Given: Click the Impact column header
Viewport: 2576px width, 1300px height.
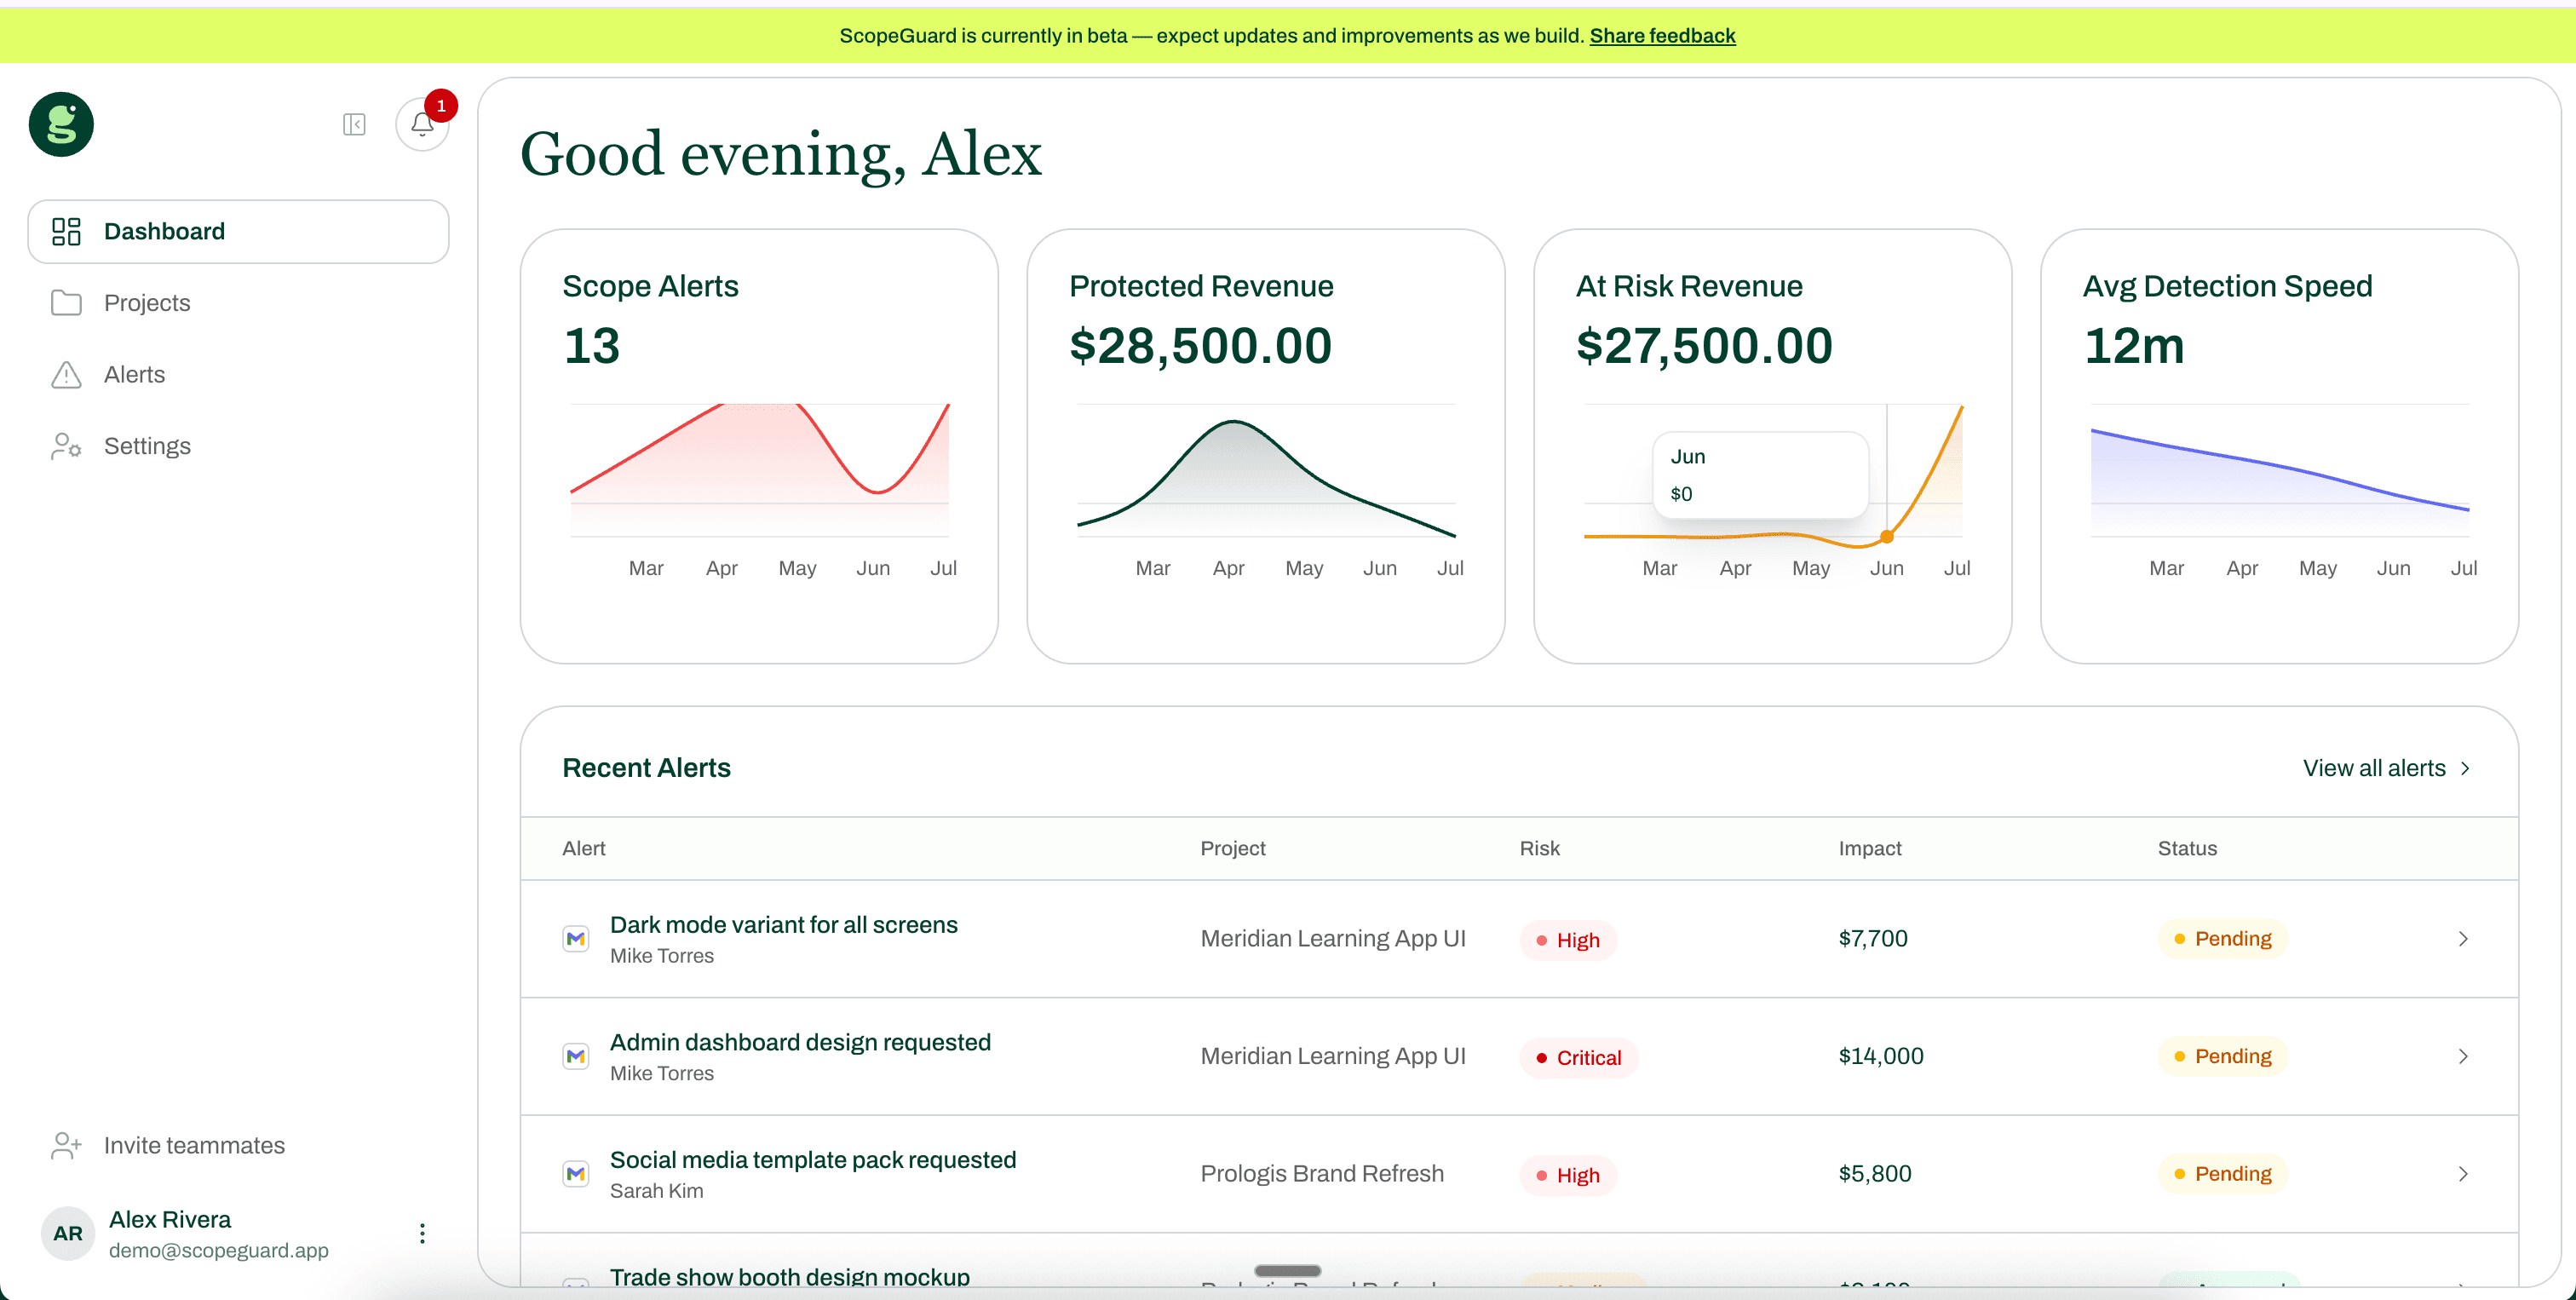Looking at the screenshot, I should coord(1870,849).
